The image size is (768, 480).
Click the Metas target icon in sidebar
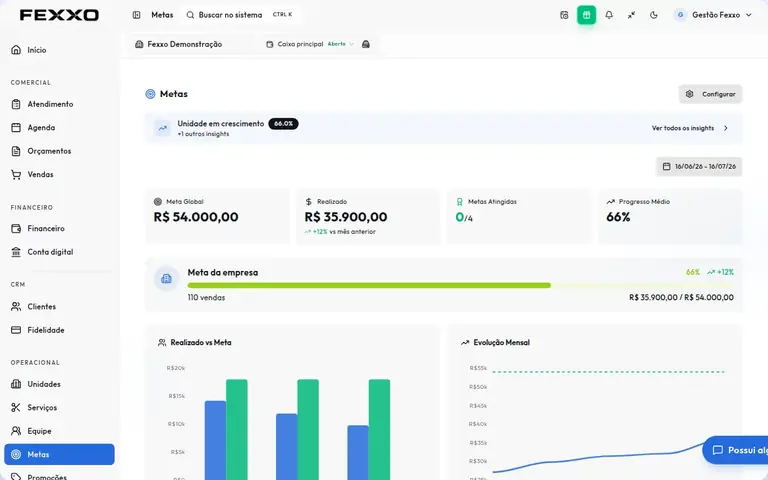coord(16,455)
